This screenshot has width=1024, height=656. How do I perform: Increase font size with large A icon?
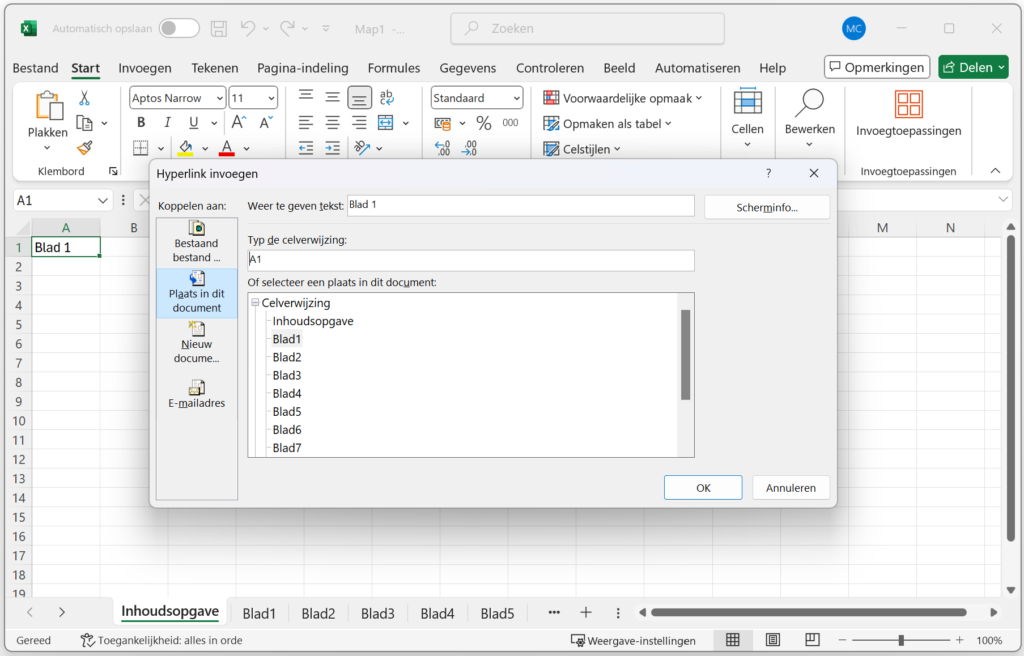[238, 123]
